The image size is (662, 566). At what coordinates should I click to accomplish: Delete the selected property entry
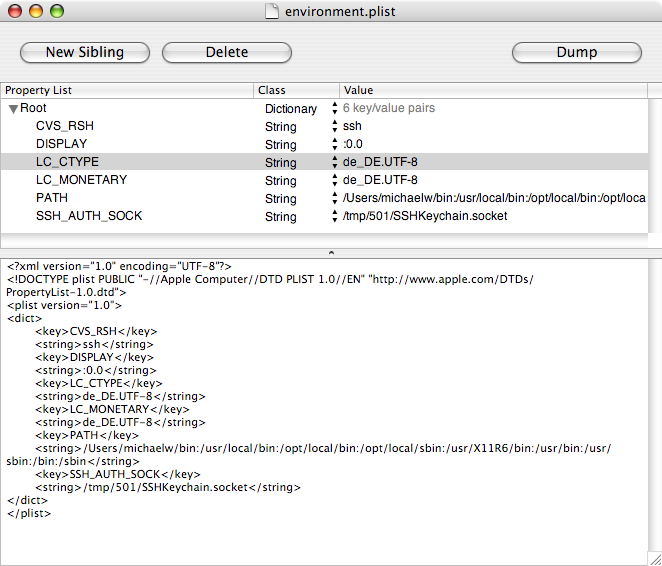click(x=227, y=52)
